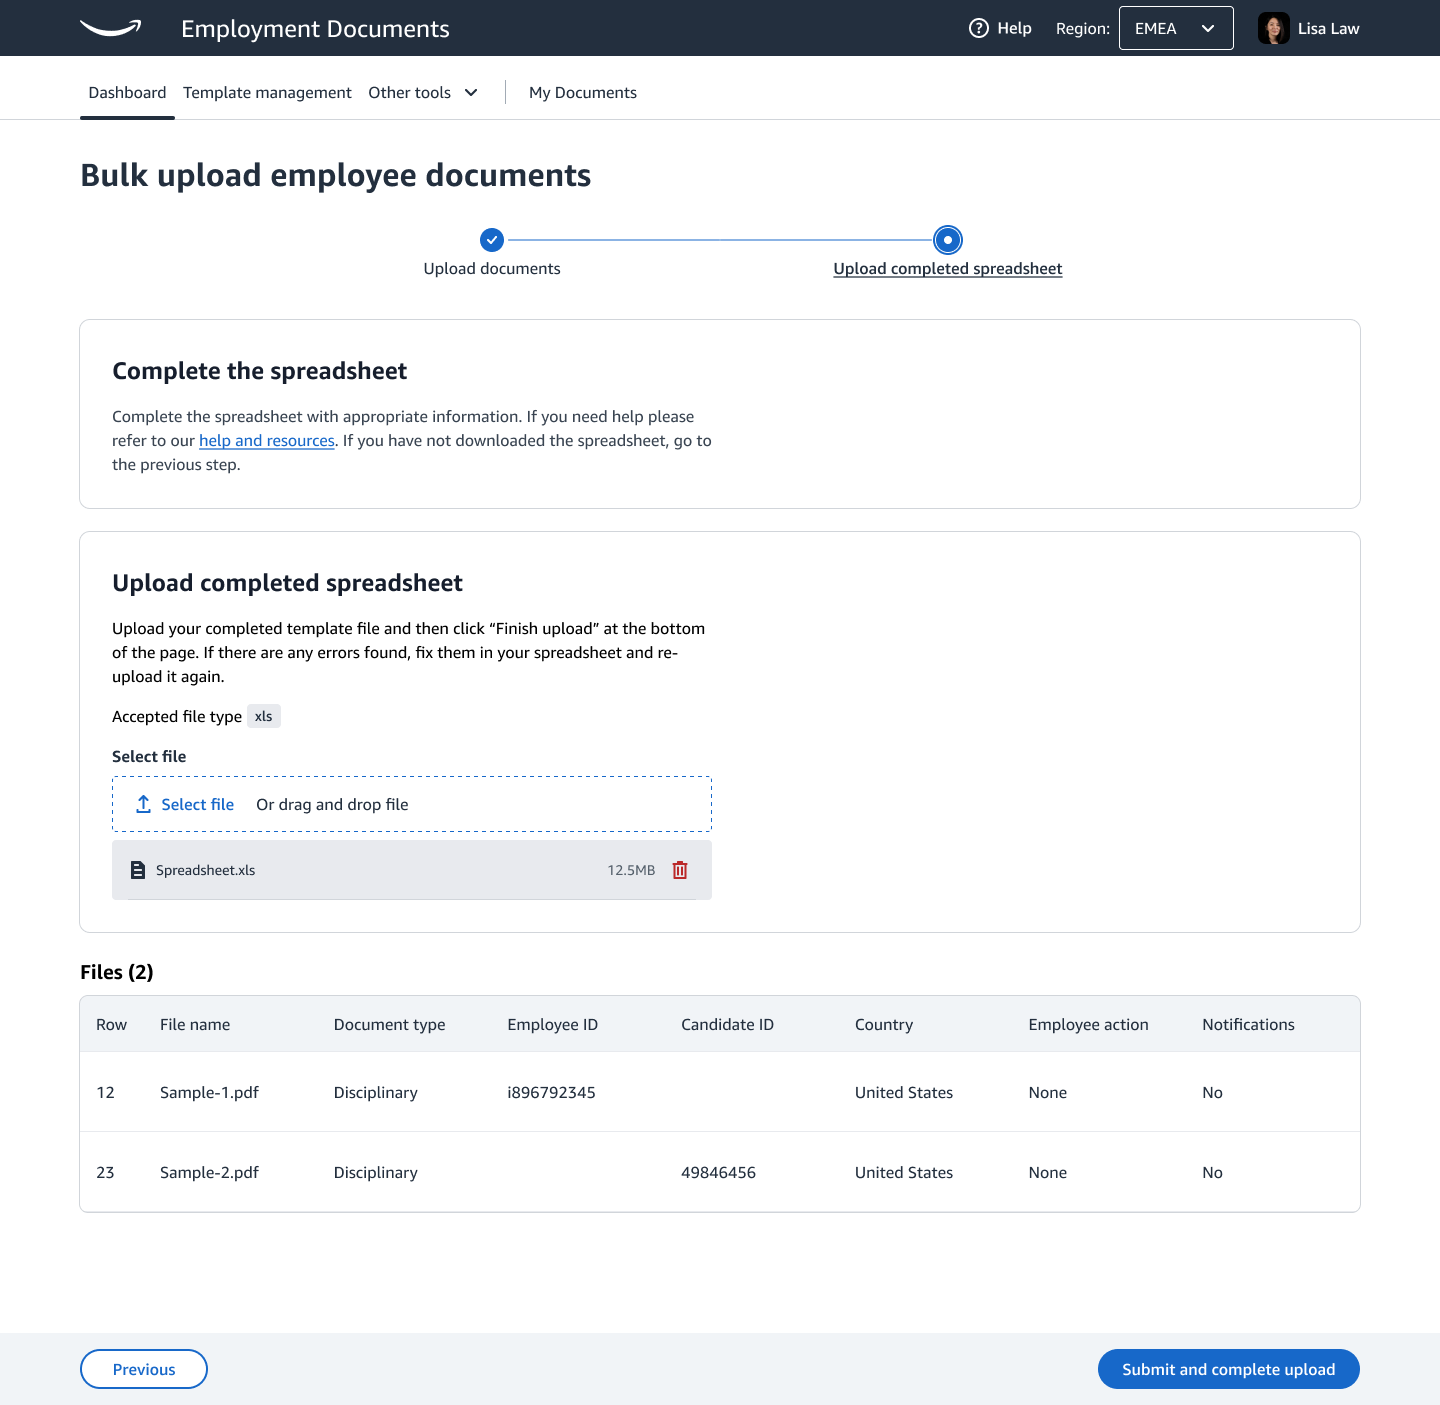Click Disciplinary in the Sample-1.pdf row
The image size is (1440, 1405).
pyautogui.click(x=376, y=1092)
